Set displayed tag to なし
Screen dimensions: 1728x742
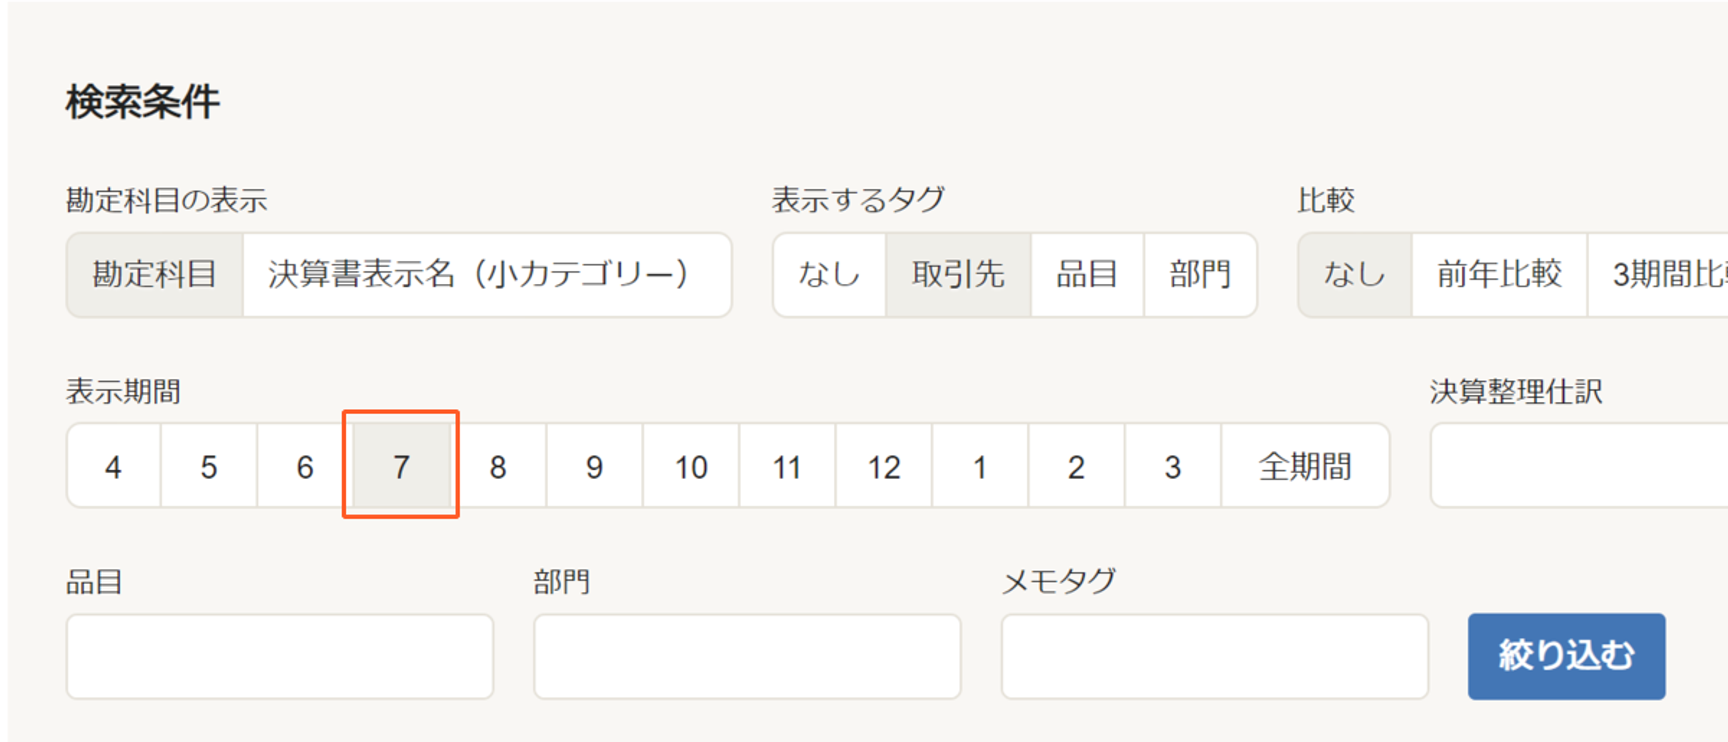[x=829, y=275]
